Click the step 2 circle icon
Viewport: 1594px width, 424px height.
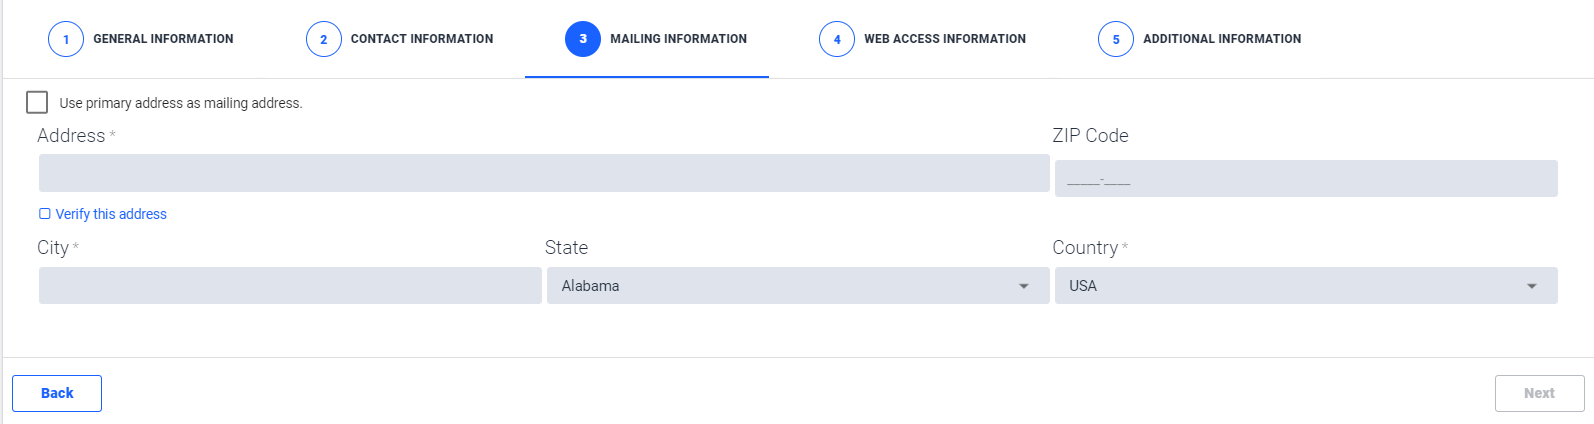[323, 39]
